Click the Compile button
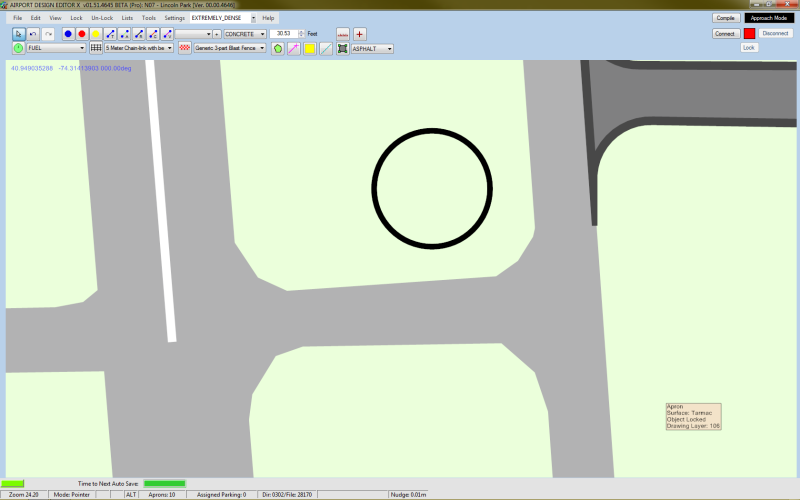 726,18
